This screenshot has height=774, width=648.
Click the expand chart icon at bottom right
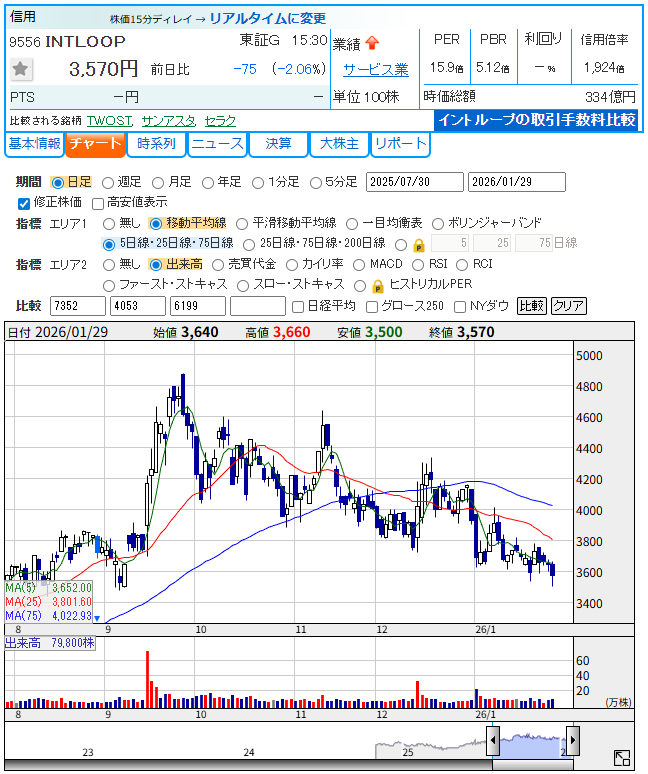click(622, 758)
